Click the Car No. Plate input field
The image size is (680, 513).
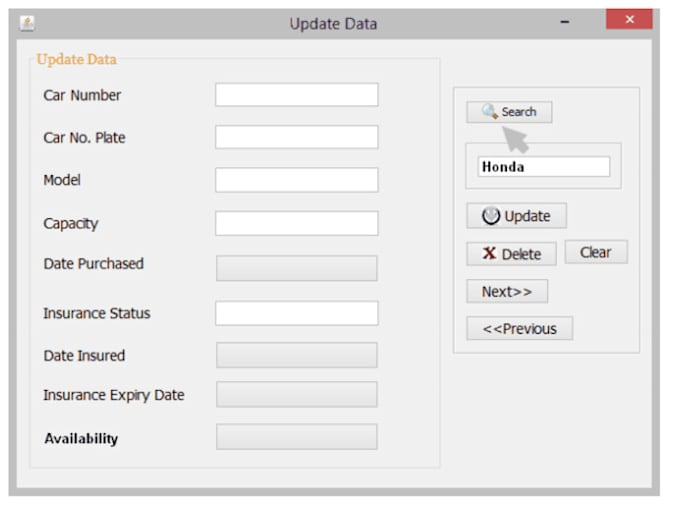click(297, 137)
